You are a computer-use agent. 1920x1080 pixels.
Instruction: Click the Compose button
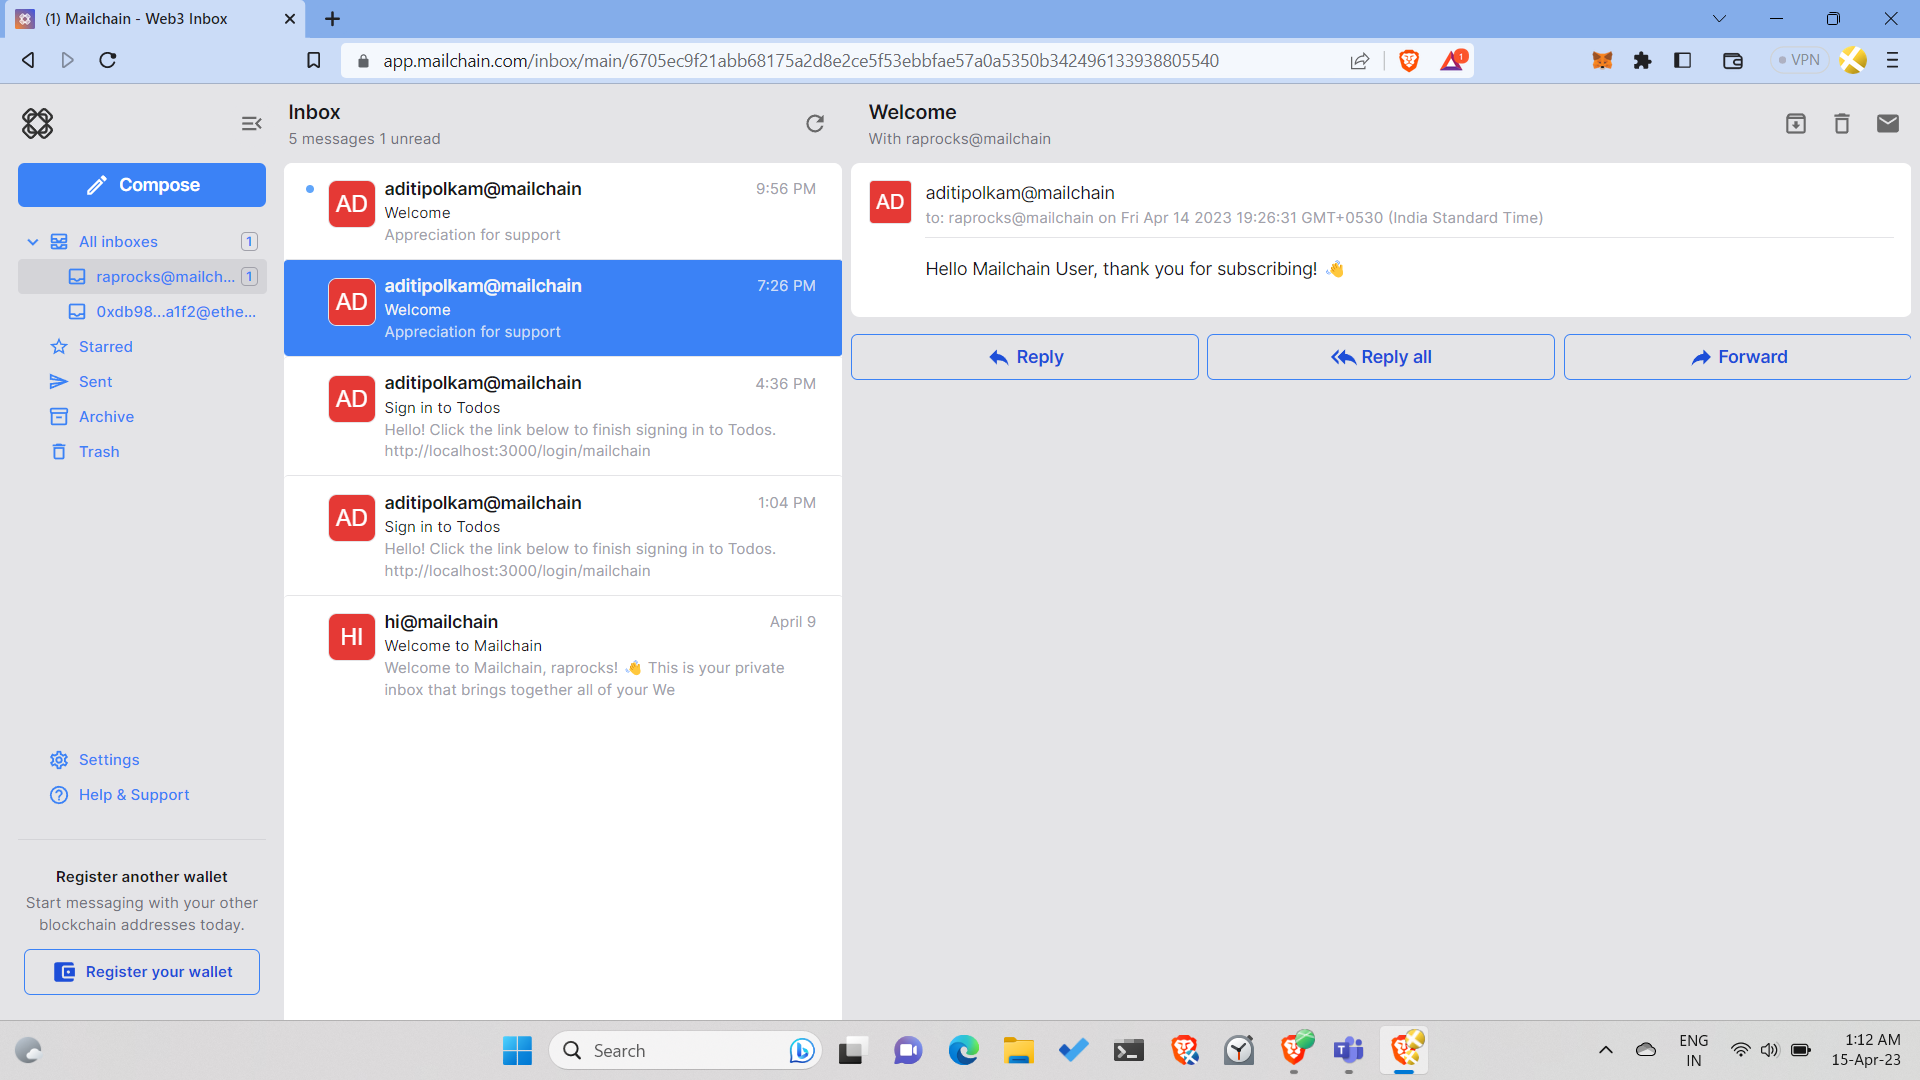(x=142, y=185)
